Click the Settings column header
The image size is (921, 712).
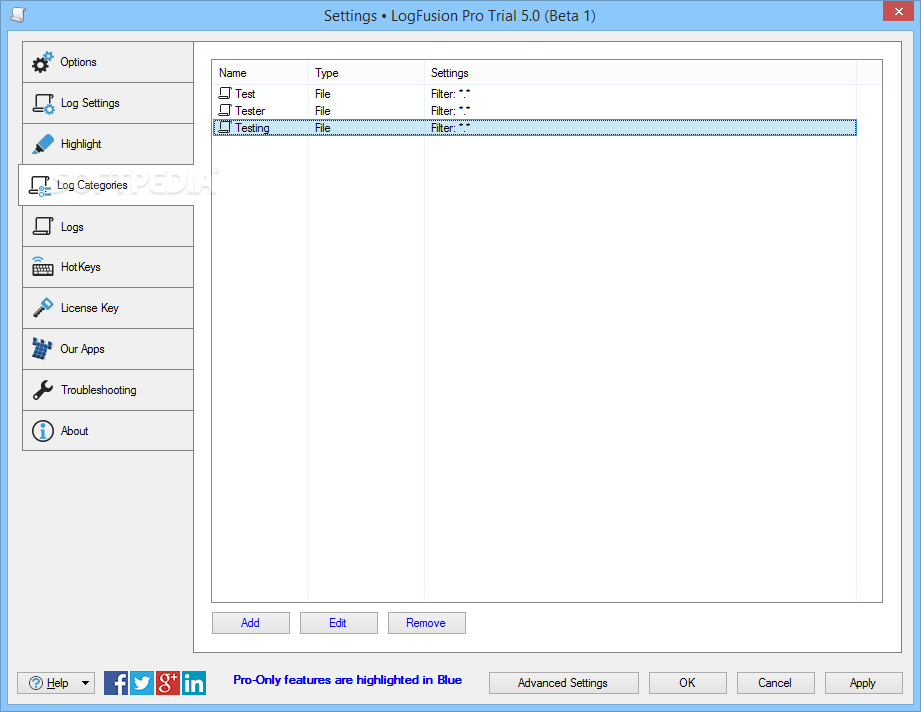click(640, 73)
